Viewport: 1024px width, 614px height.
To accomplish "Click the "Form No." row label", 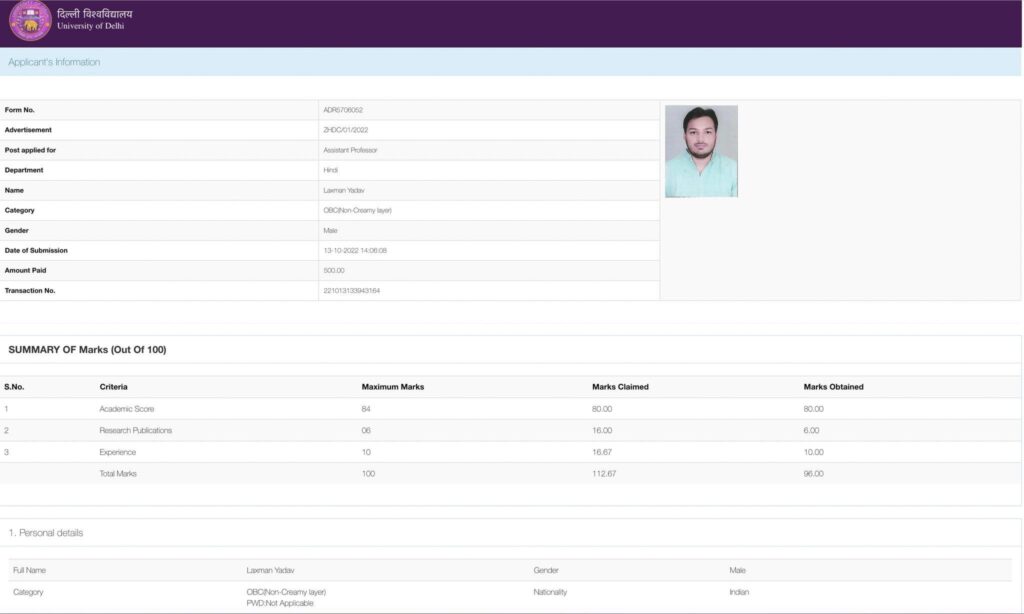I will pyautogui.click(x=20, y=110).
